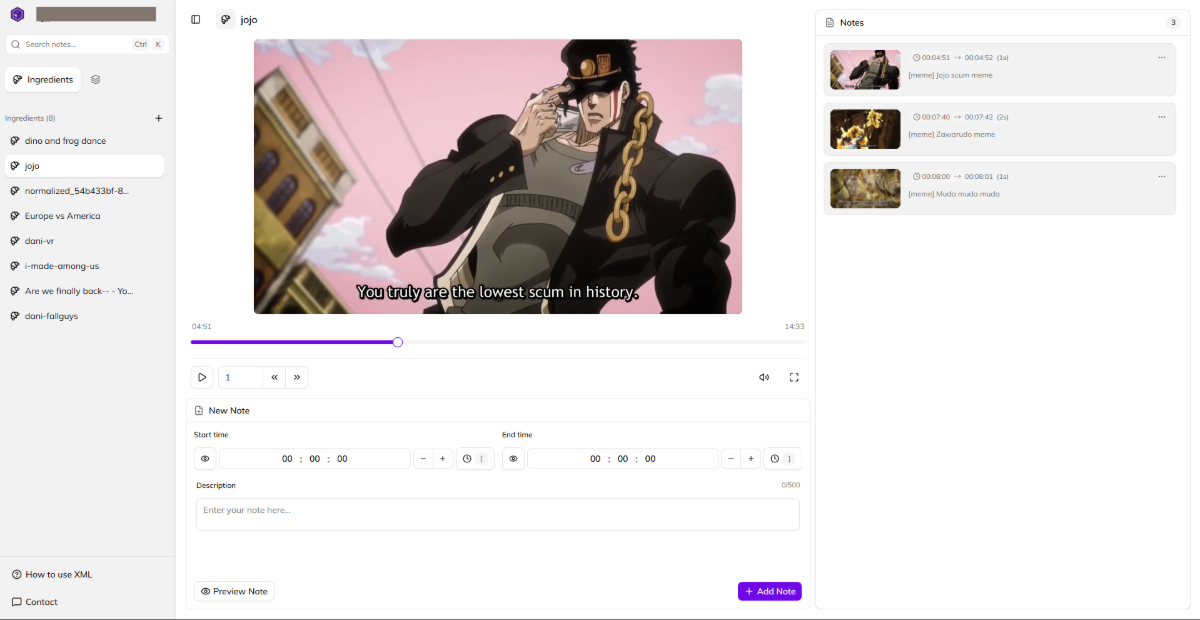The height and width of the screenshot is (620, 1200).
Task: Enter fullscreen video mode
Action: [794, 377]
